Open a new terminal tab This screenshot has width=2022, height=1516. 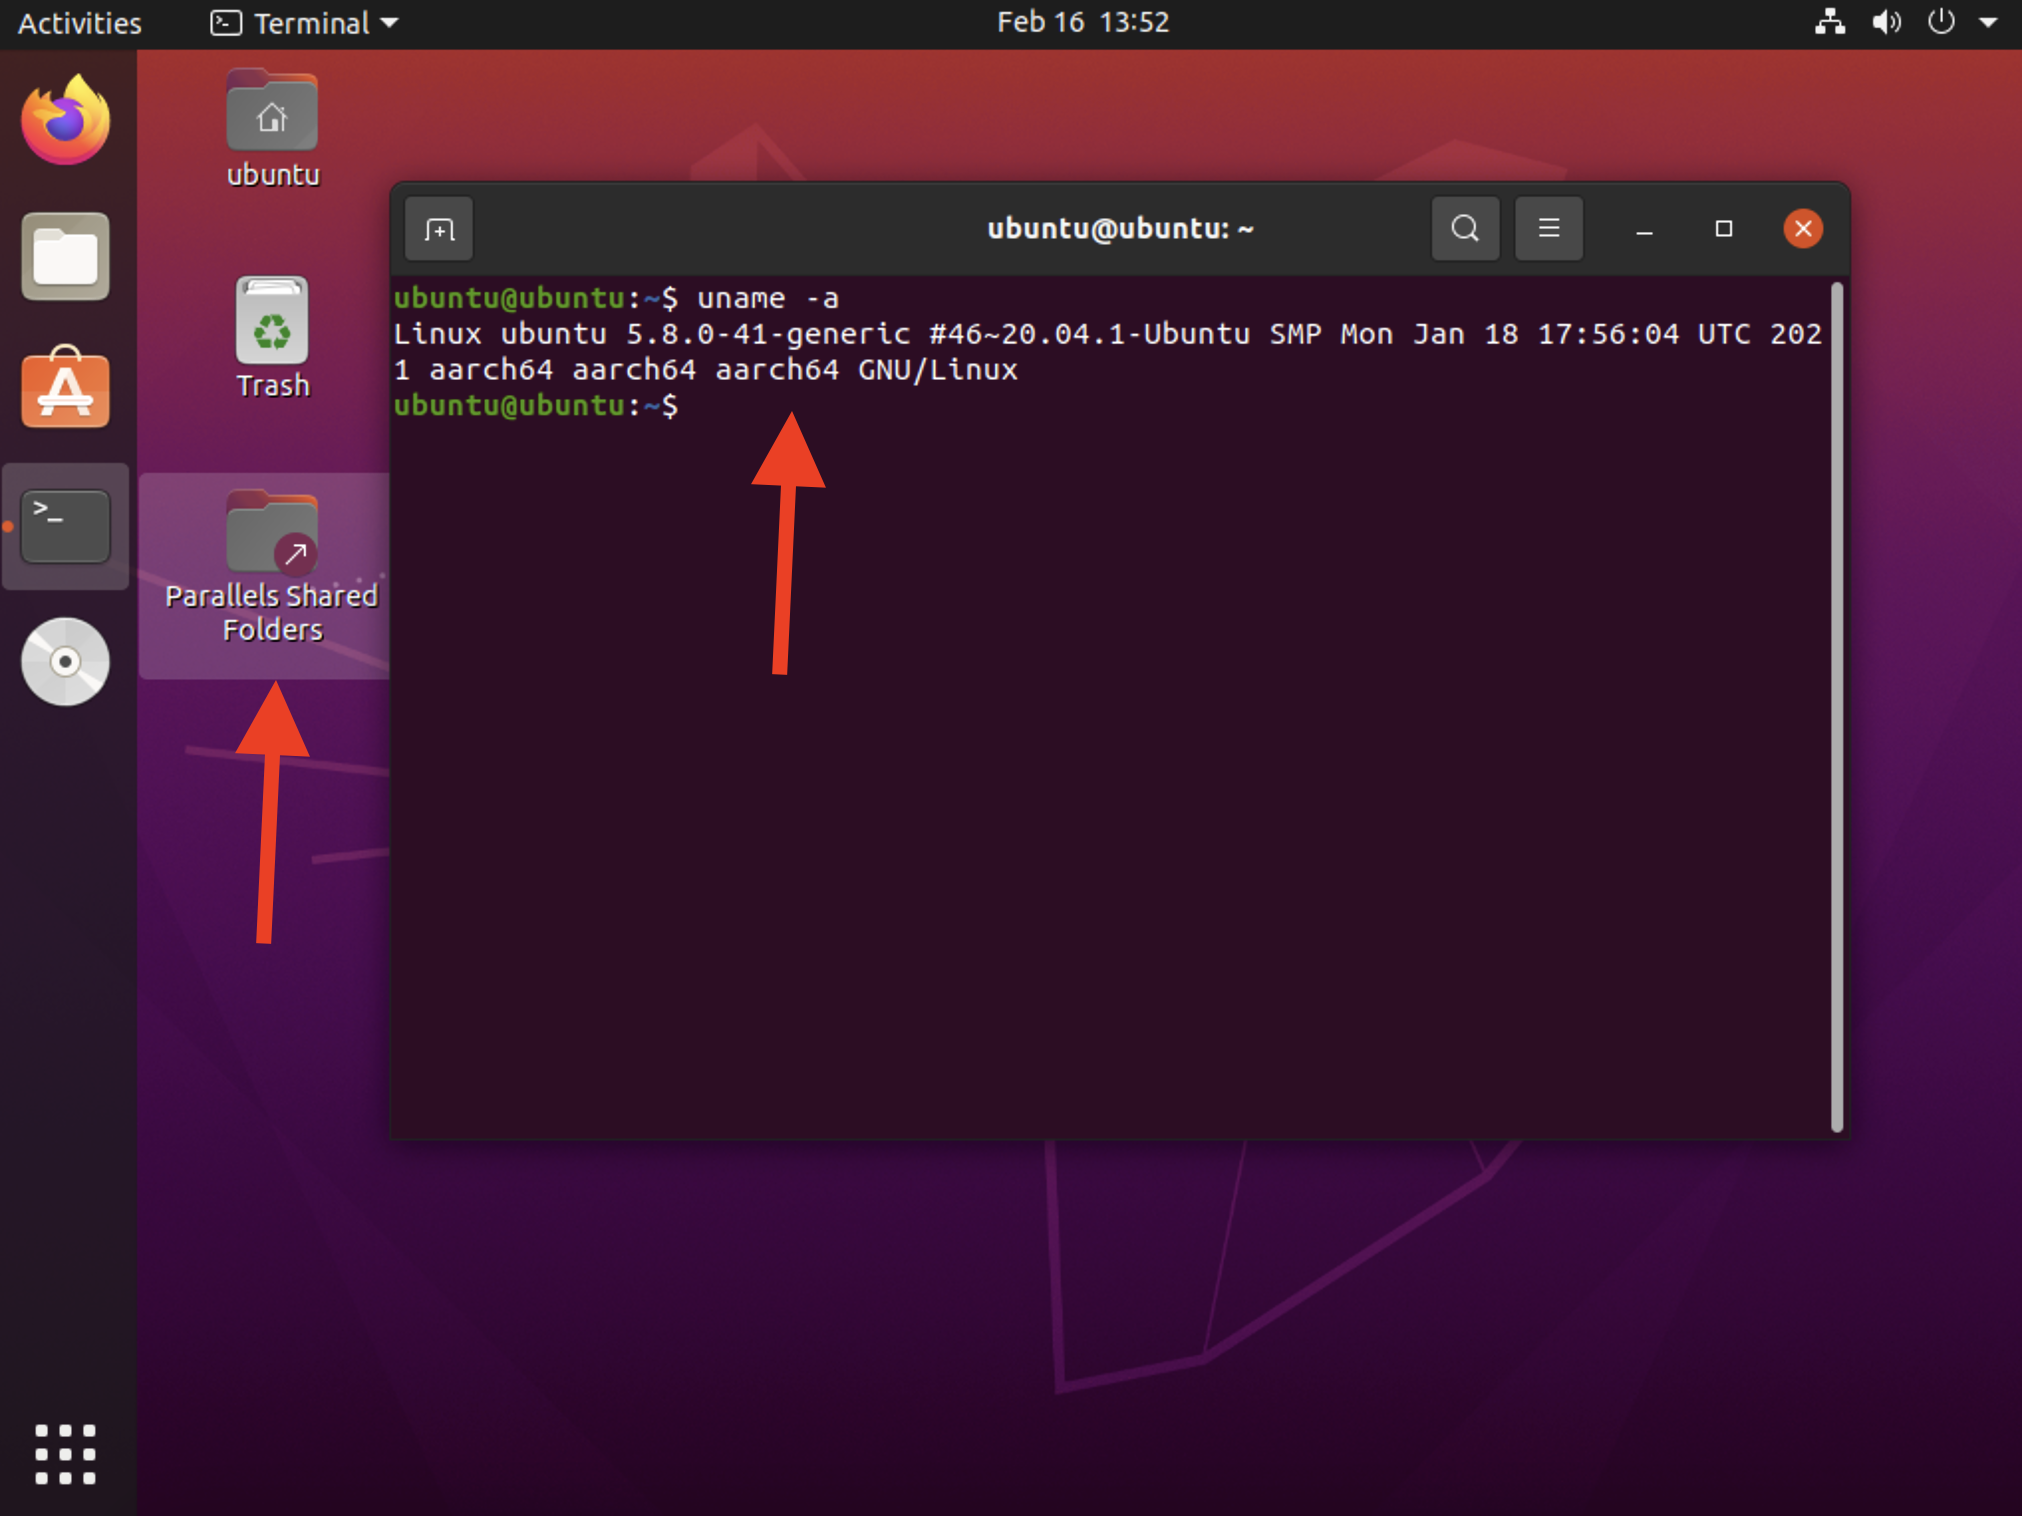(x=439, y=230)
